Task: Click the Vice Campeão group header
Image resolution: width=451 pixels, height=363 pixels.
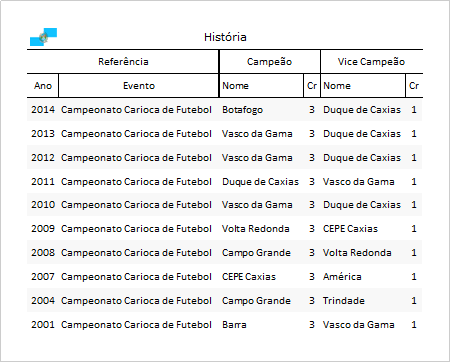Action: coord(371,62)
